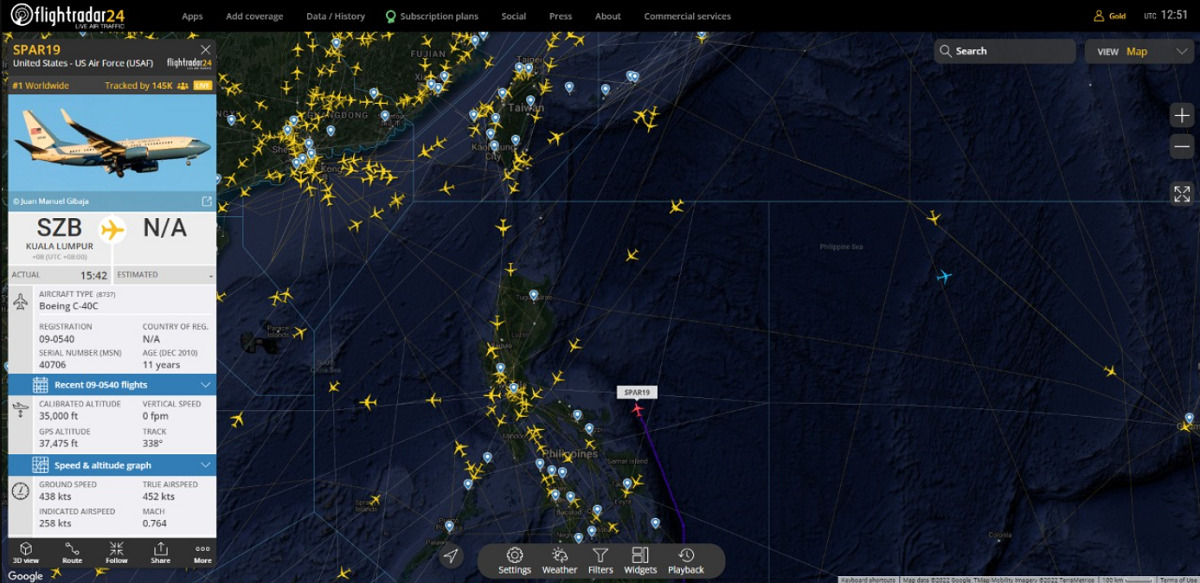
Task: Open the Data / History menu
Action: point(335,16)
